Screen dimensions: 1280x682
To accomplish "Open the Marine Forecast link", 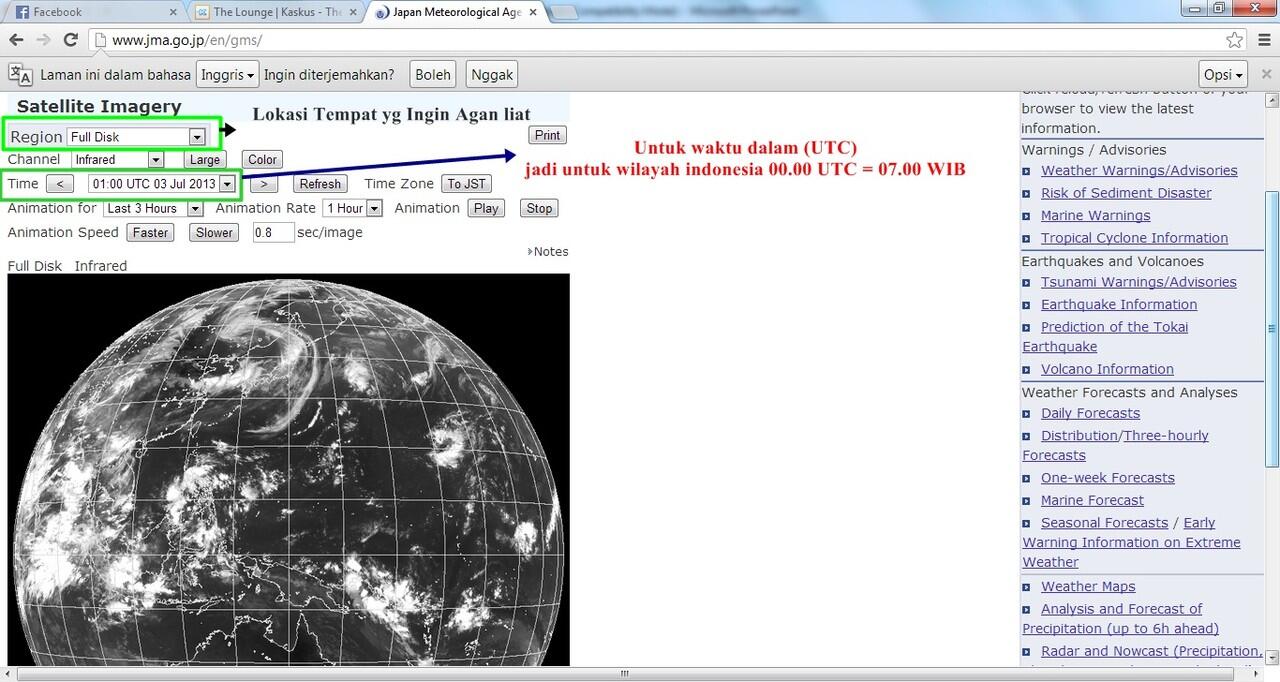I will tap(1092, 501).
